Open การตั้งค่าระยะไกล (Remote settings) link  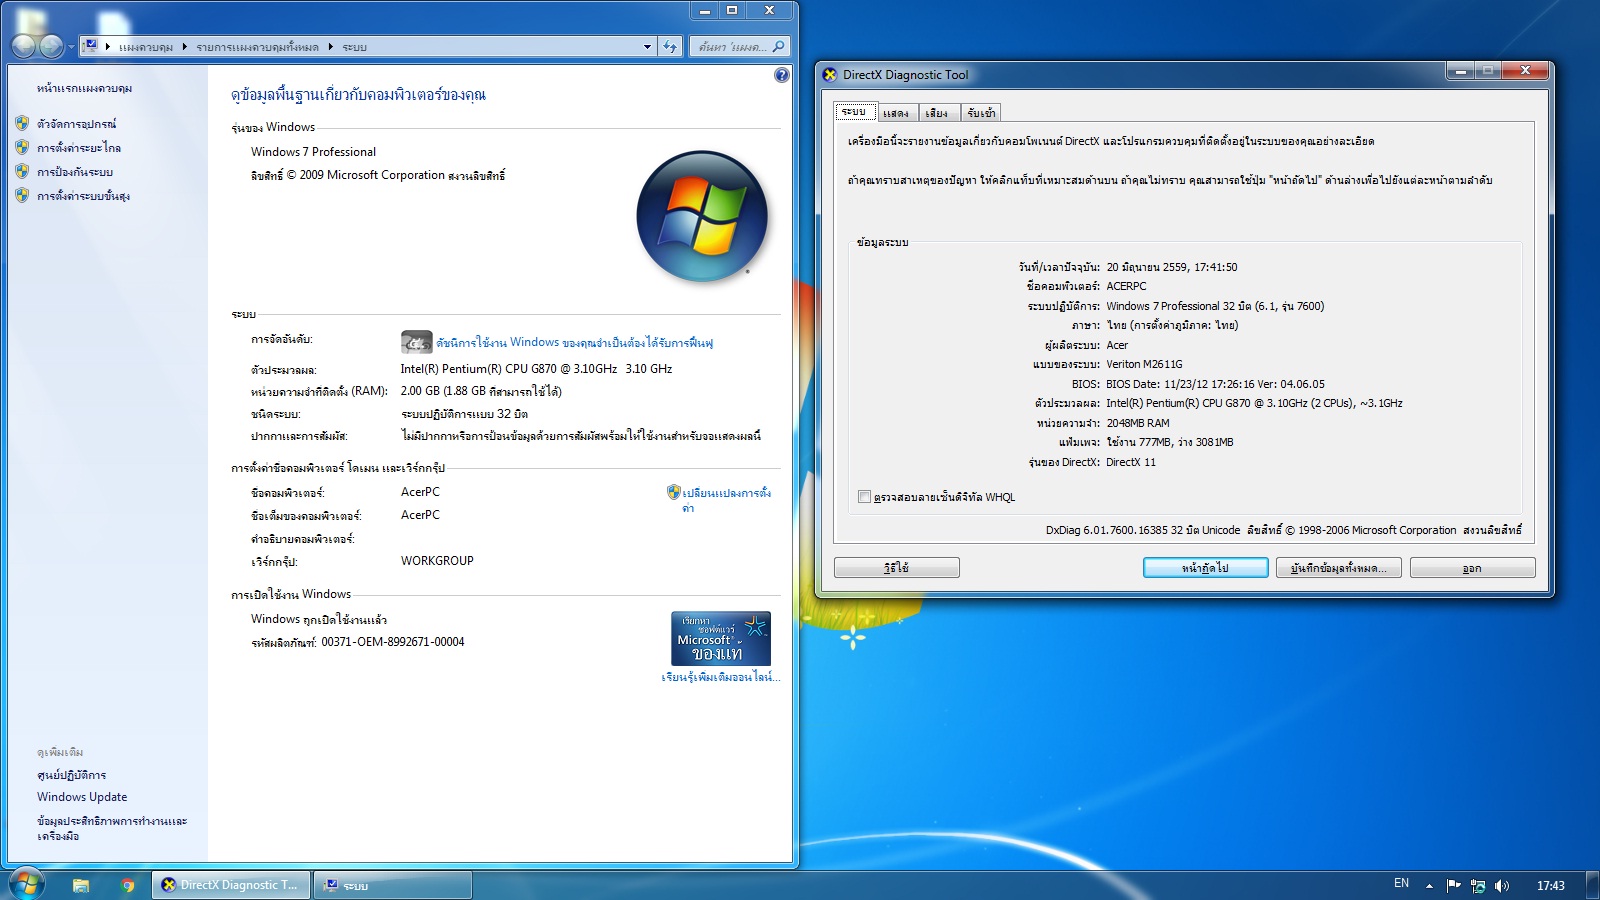click(x=79, y=148)
